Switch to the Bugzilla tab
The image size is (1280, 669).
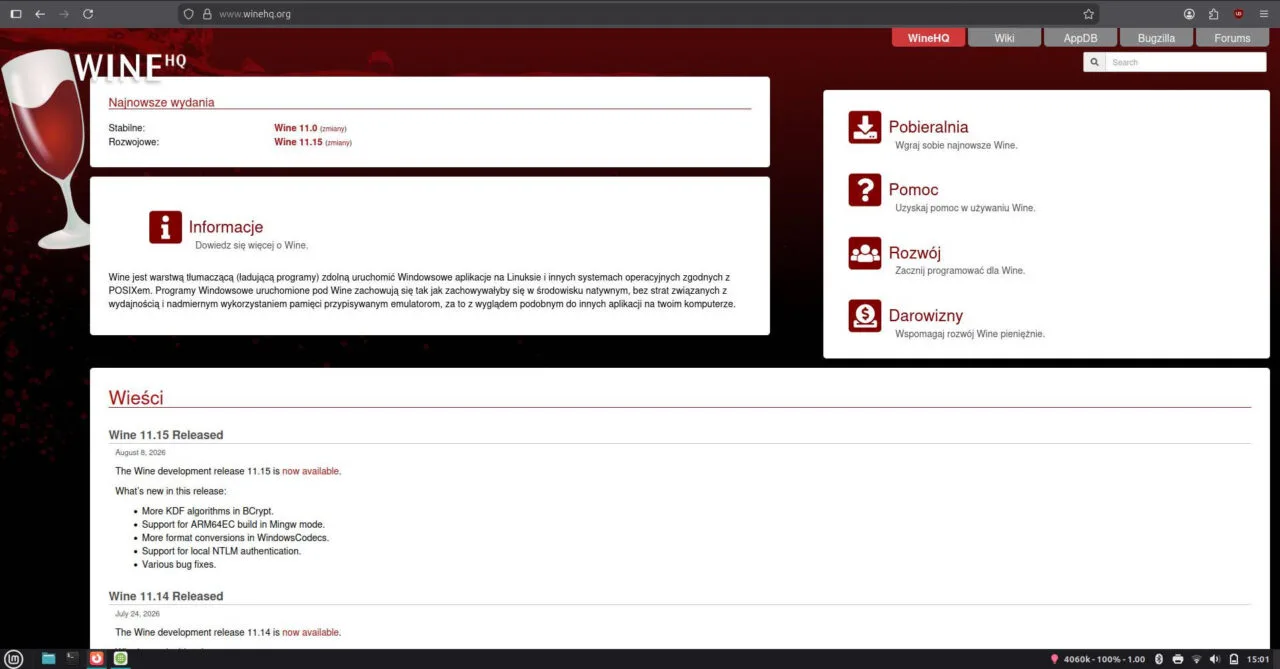click(x=1156, y=38)
